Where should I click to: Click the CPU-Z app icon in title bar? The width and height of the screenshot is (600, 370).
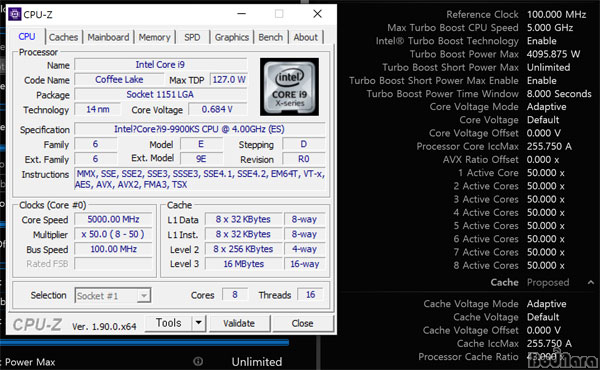pos(15,15)
